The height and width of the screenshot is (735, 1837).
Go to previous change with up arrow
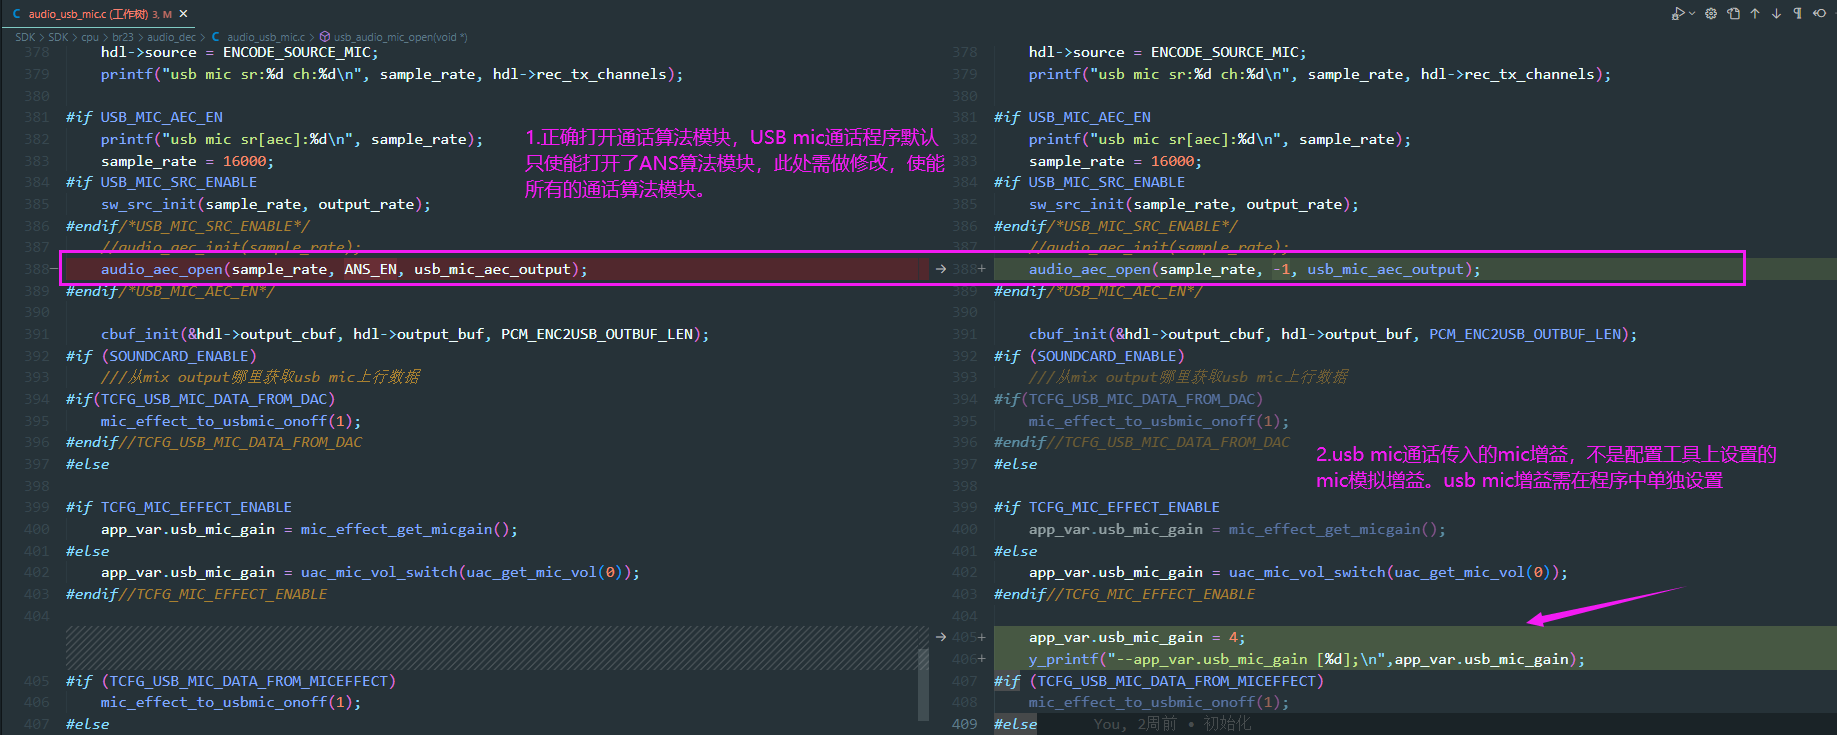1755,14
